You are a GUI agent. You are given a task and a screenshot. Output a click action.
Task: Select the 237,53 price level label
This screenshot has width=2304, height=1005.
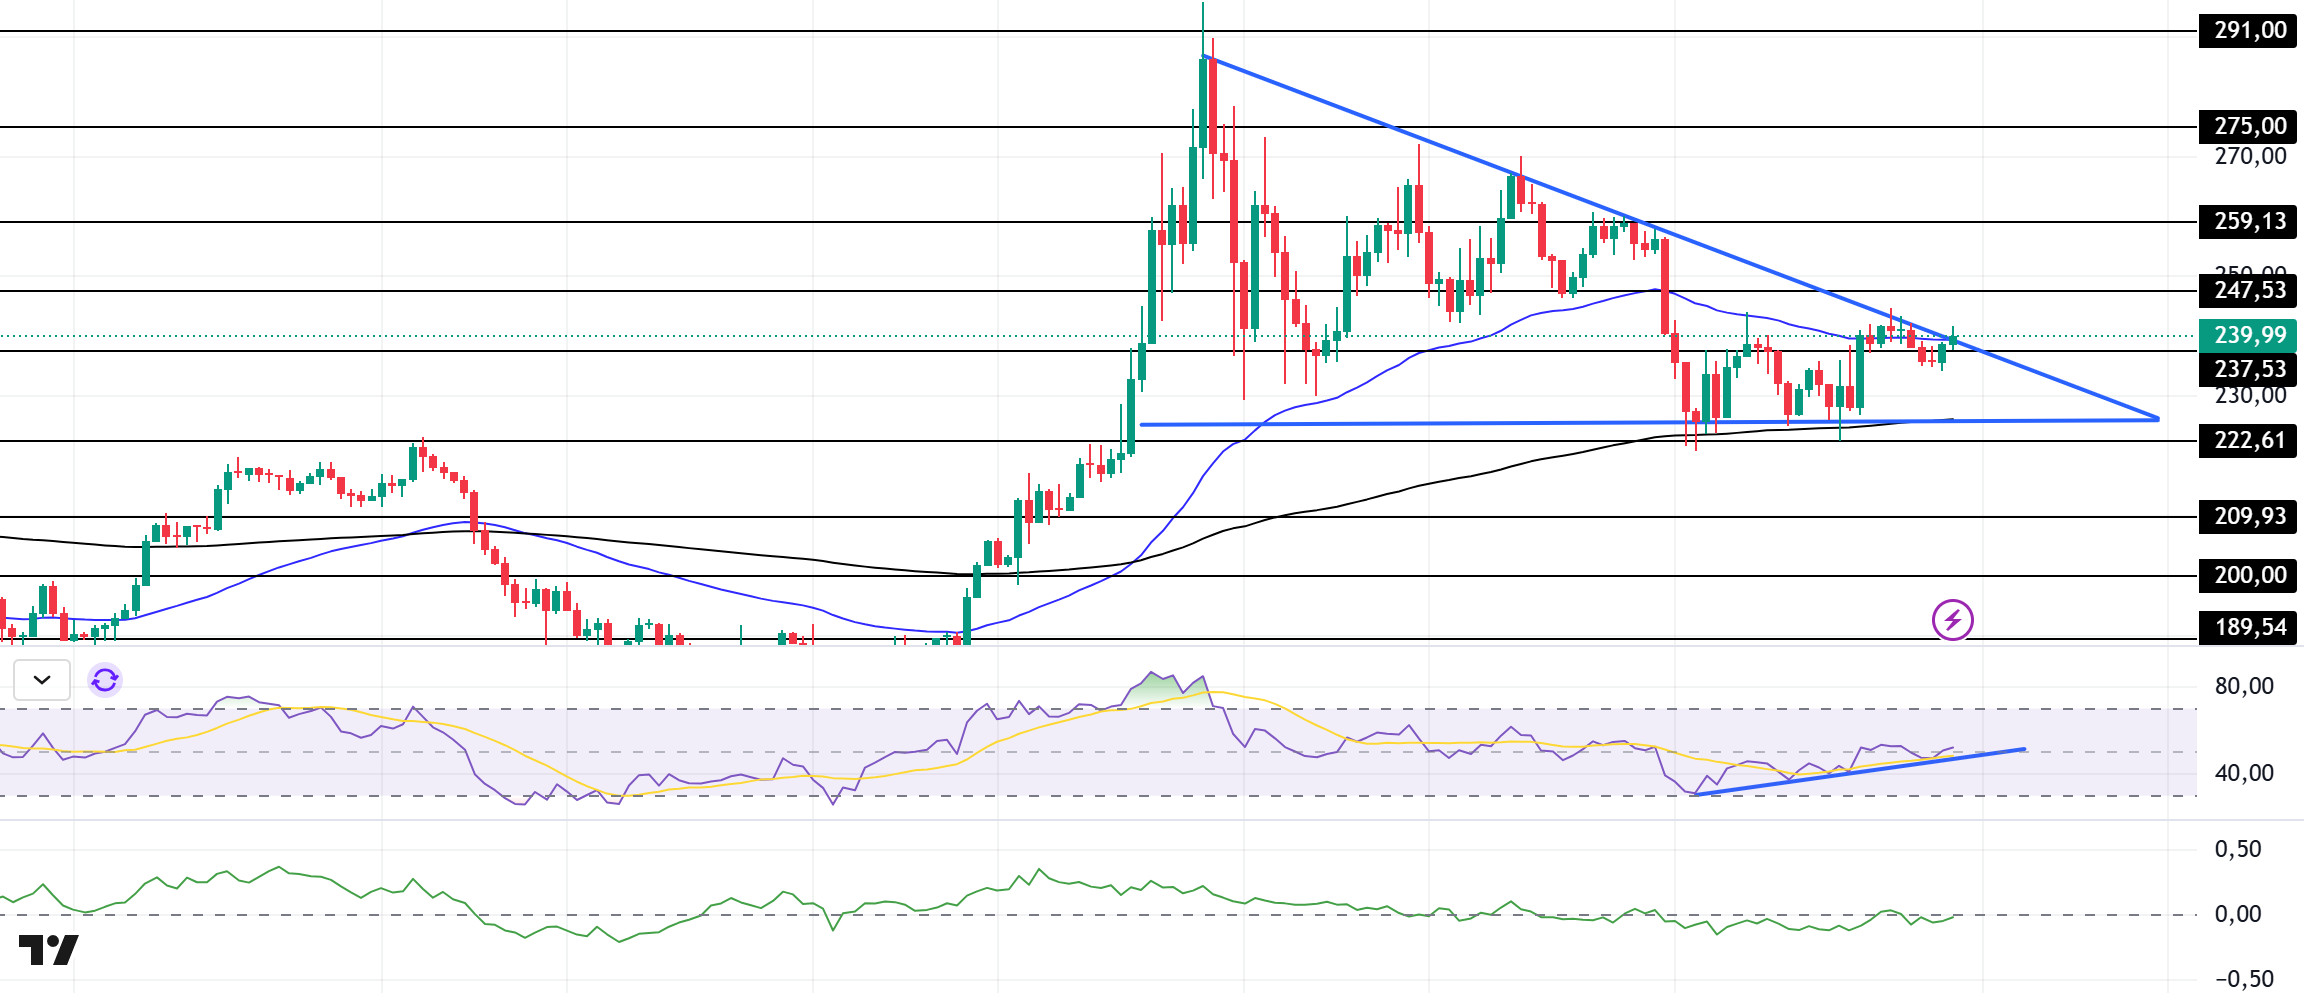(x=2248, y=369)
